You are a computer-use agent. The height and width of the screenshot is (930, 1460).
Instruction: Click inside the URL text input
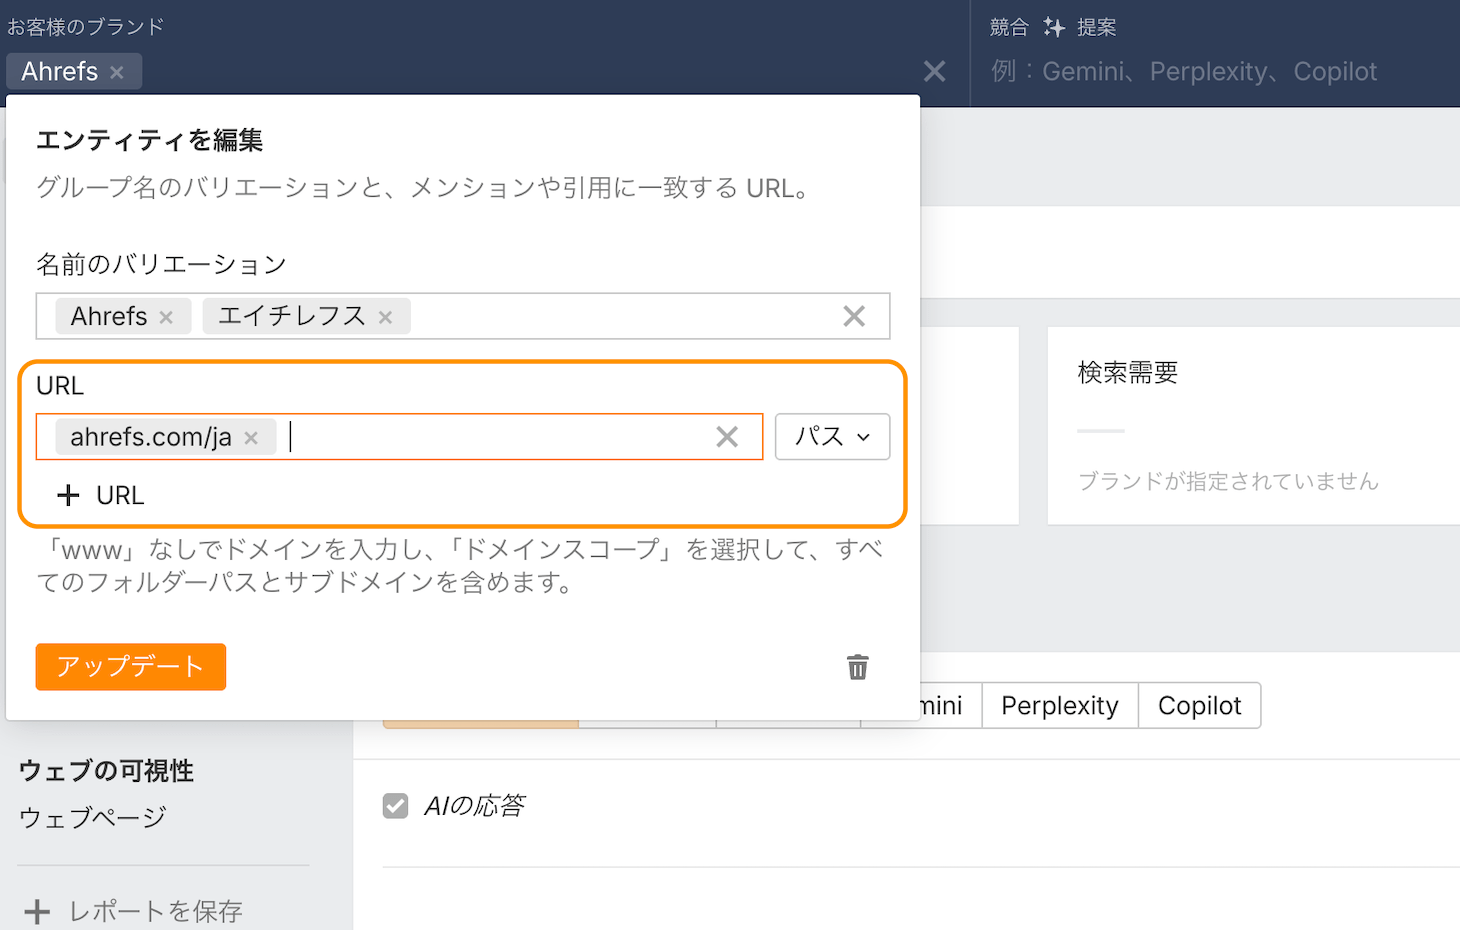click(x=490, y=437)
